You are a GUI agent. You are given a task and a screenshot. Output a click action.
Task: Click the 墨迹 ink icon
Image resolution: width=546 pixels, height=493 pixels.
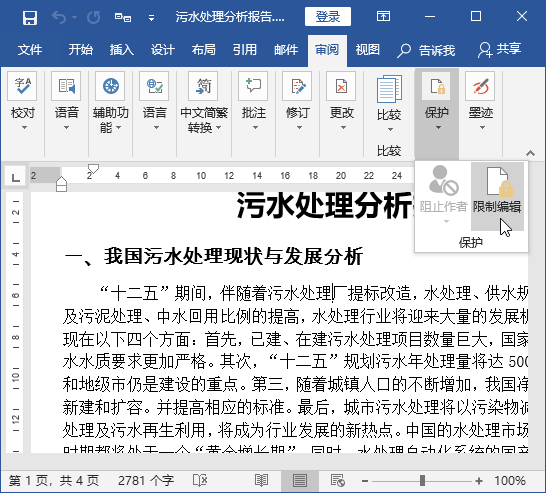coord(480,86)
